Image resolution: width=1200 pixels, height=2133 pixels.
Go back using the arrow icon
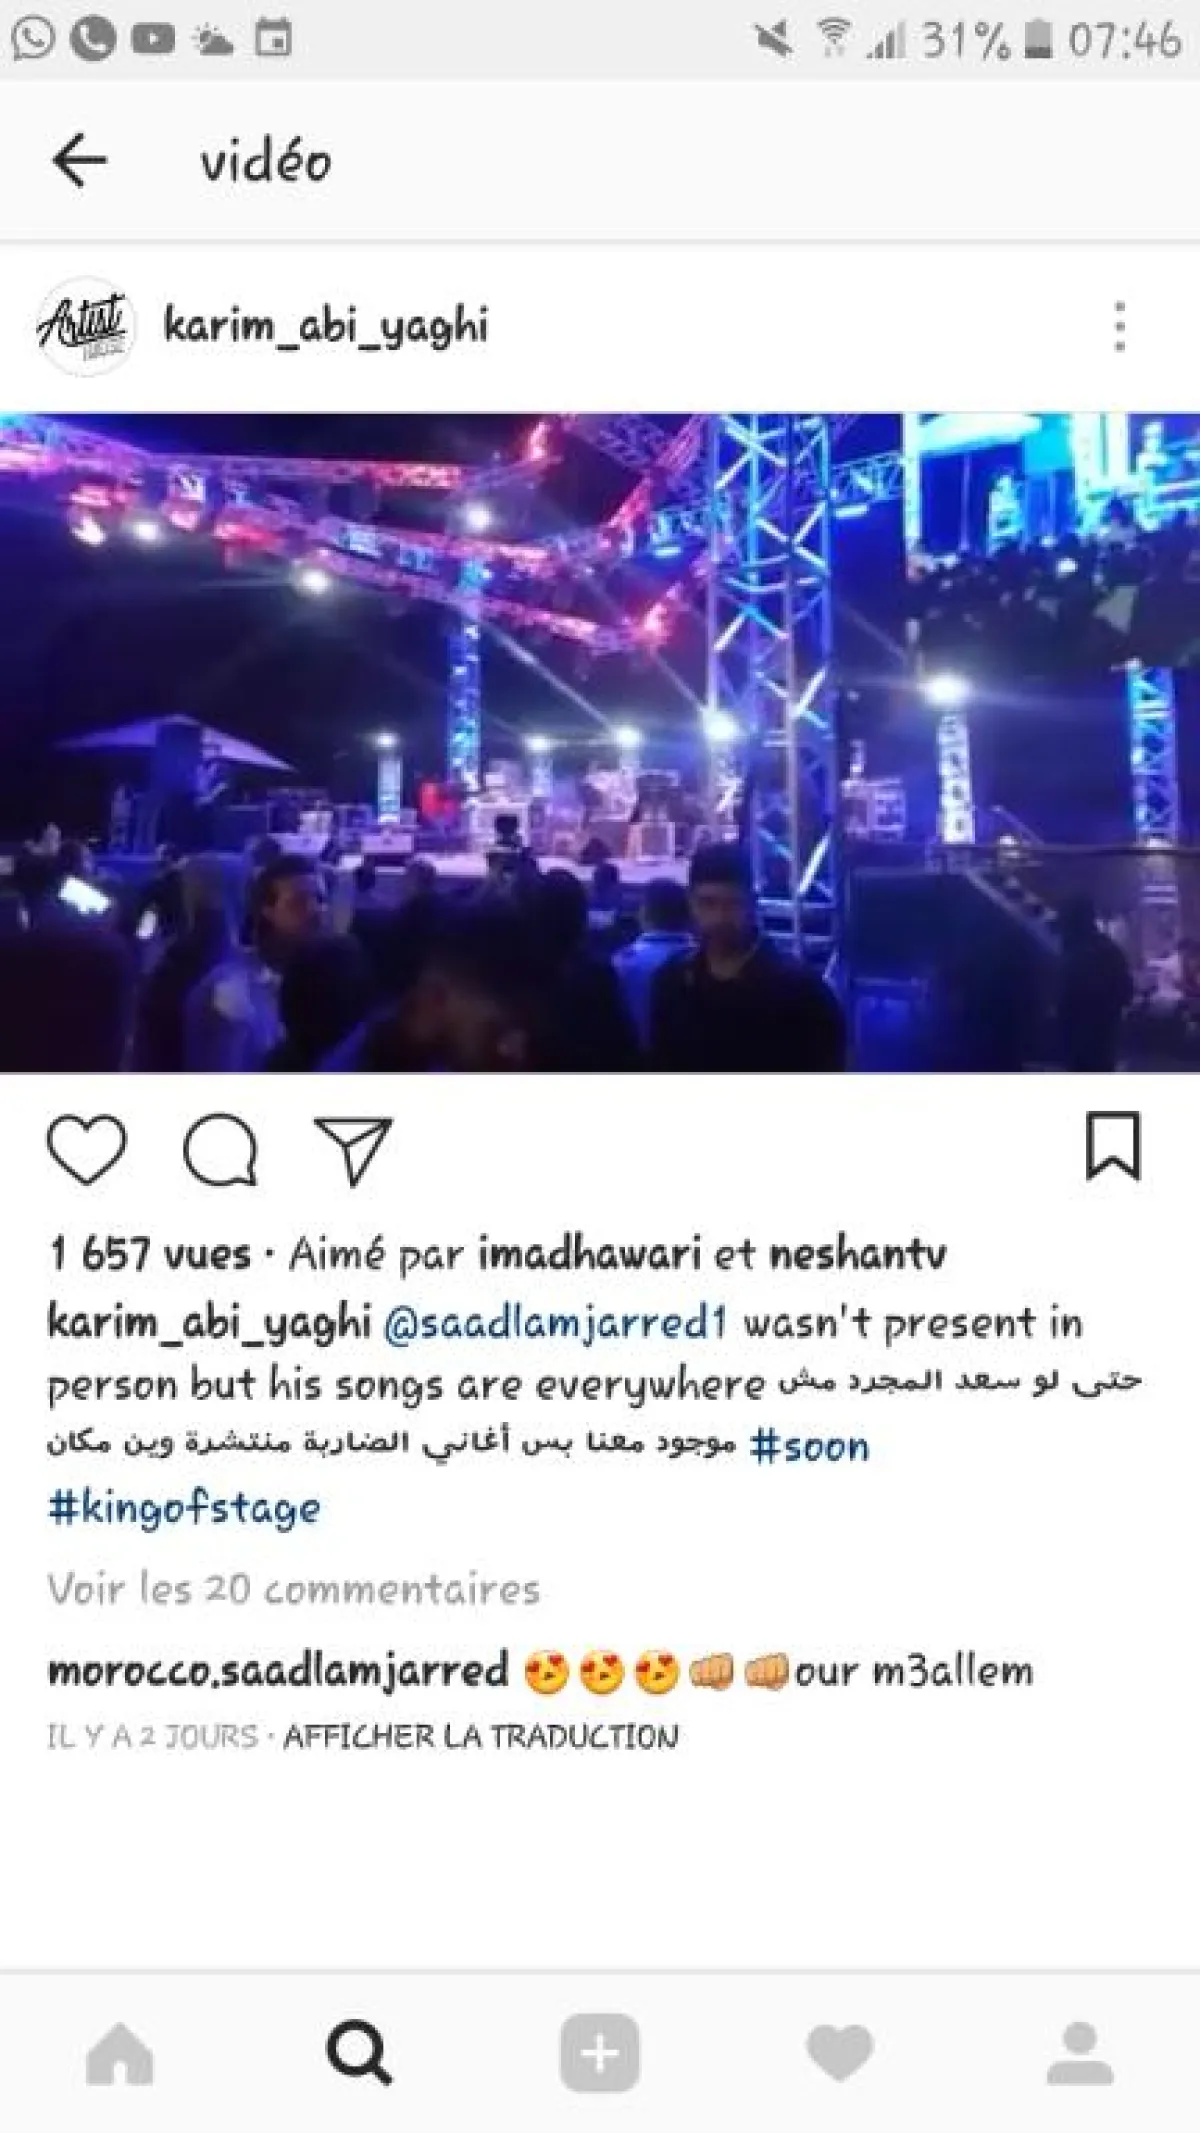click(x=79, y=160)
